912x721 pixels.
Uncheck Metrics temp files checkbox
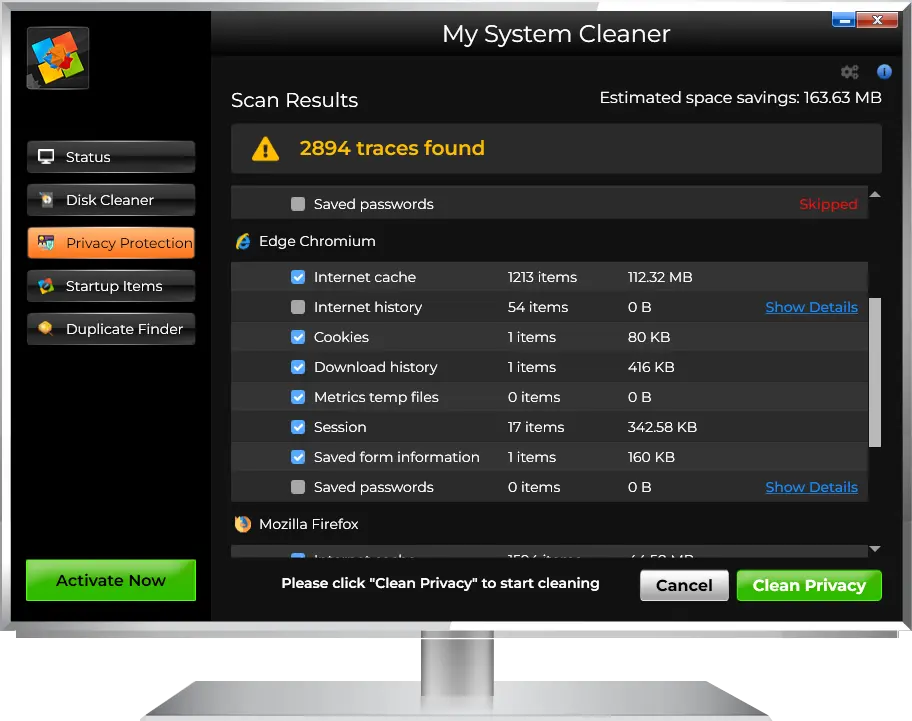[x=298, y=397]
